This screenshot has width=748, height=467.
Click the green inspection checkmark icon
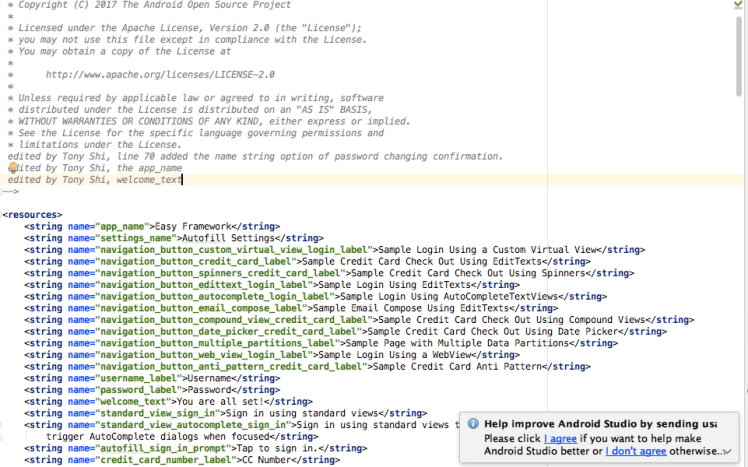(x=738, y=5)
